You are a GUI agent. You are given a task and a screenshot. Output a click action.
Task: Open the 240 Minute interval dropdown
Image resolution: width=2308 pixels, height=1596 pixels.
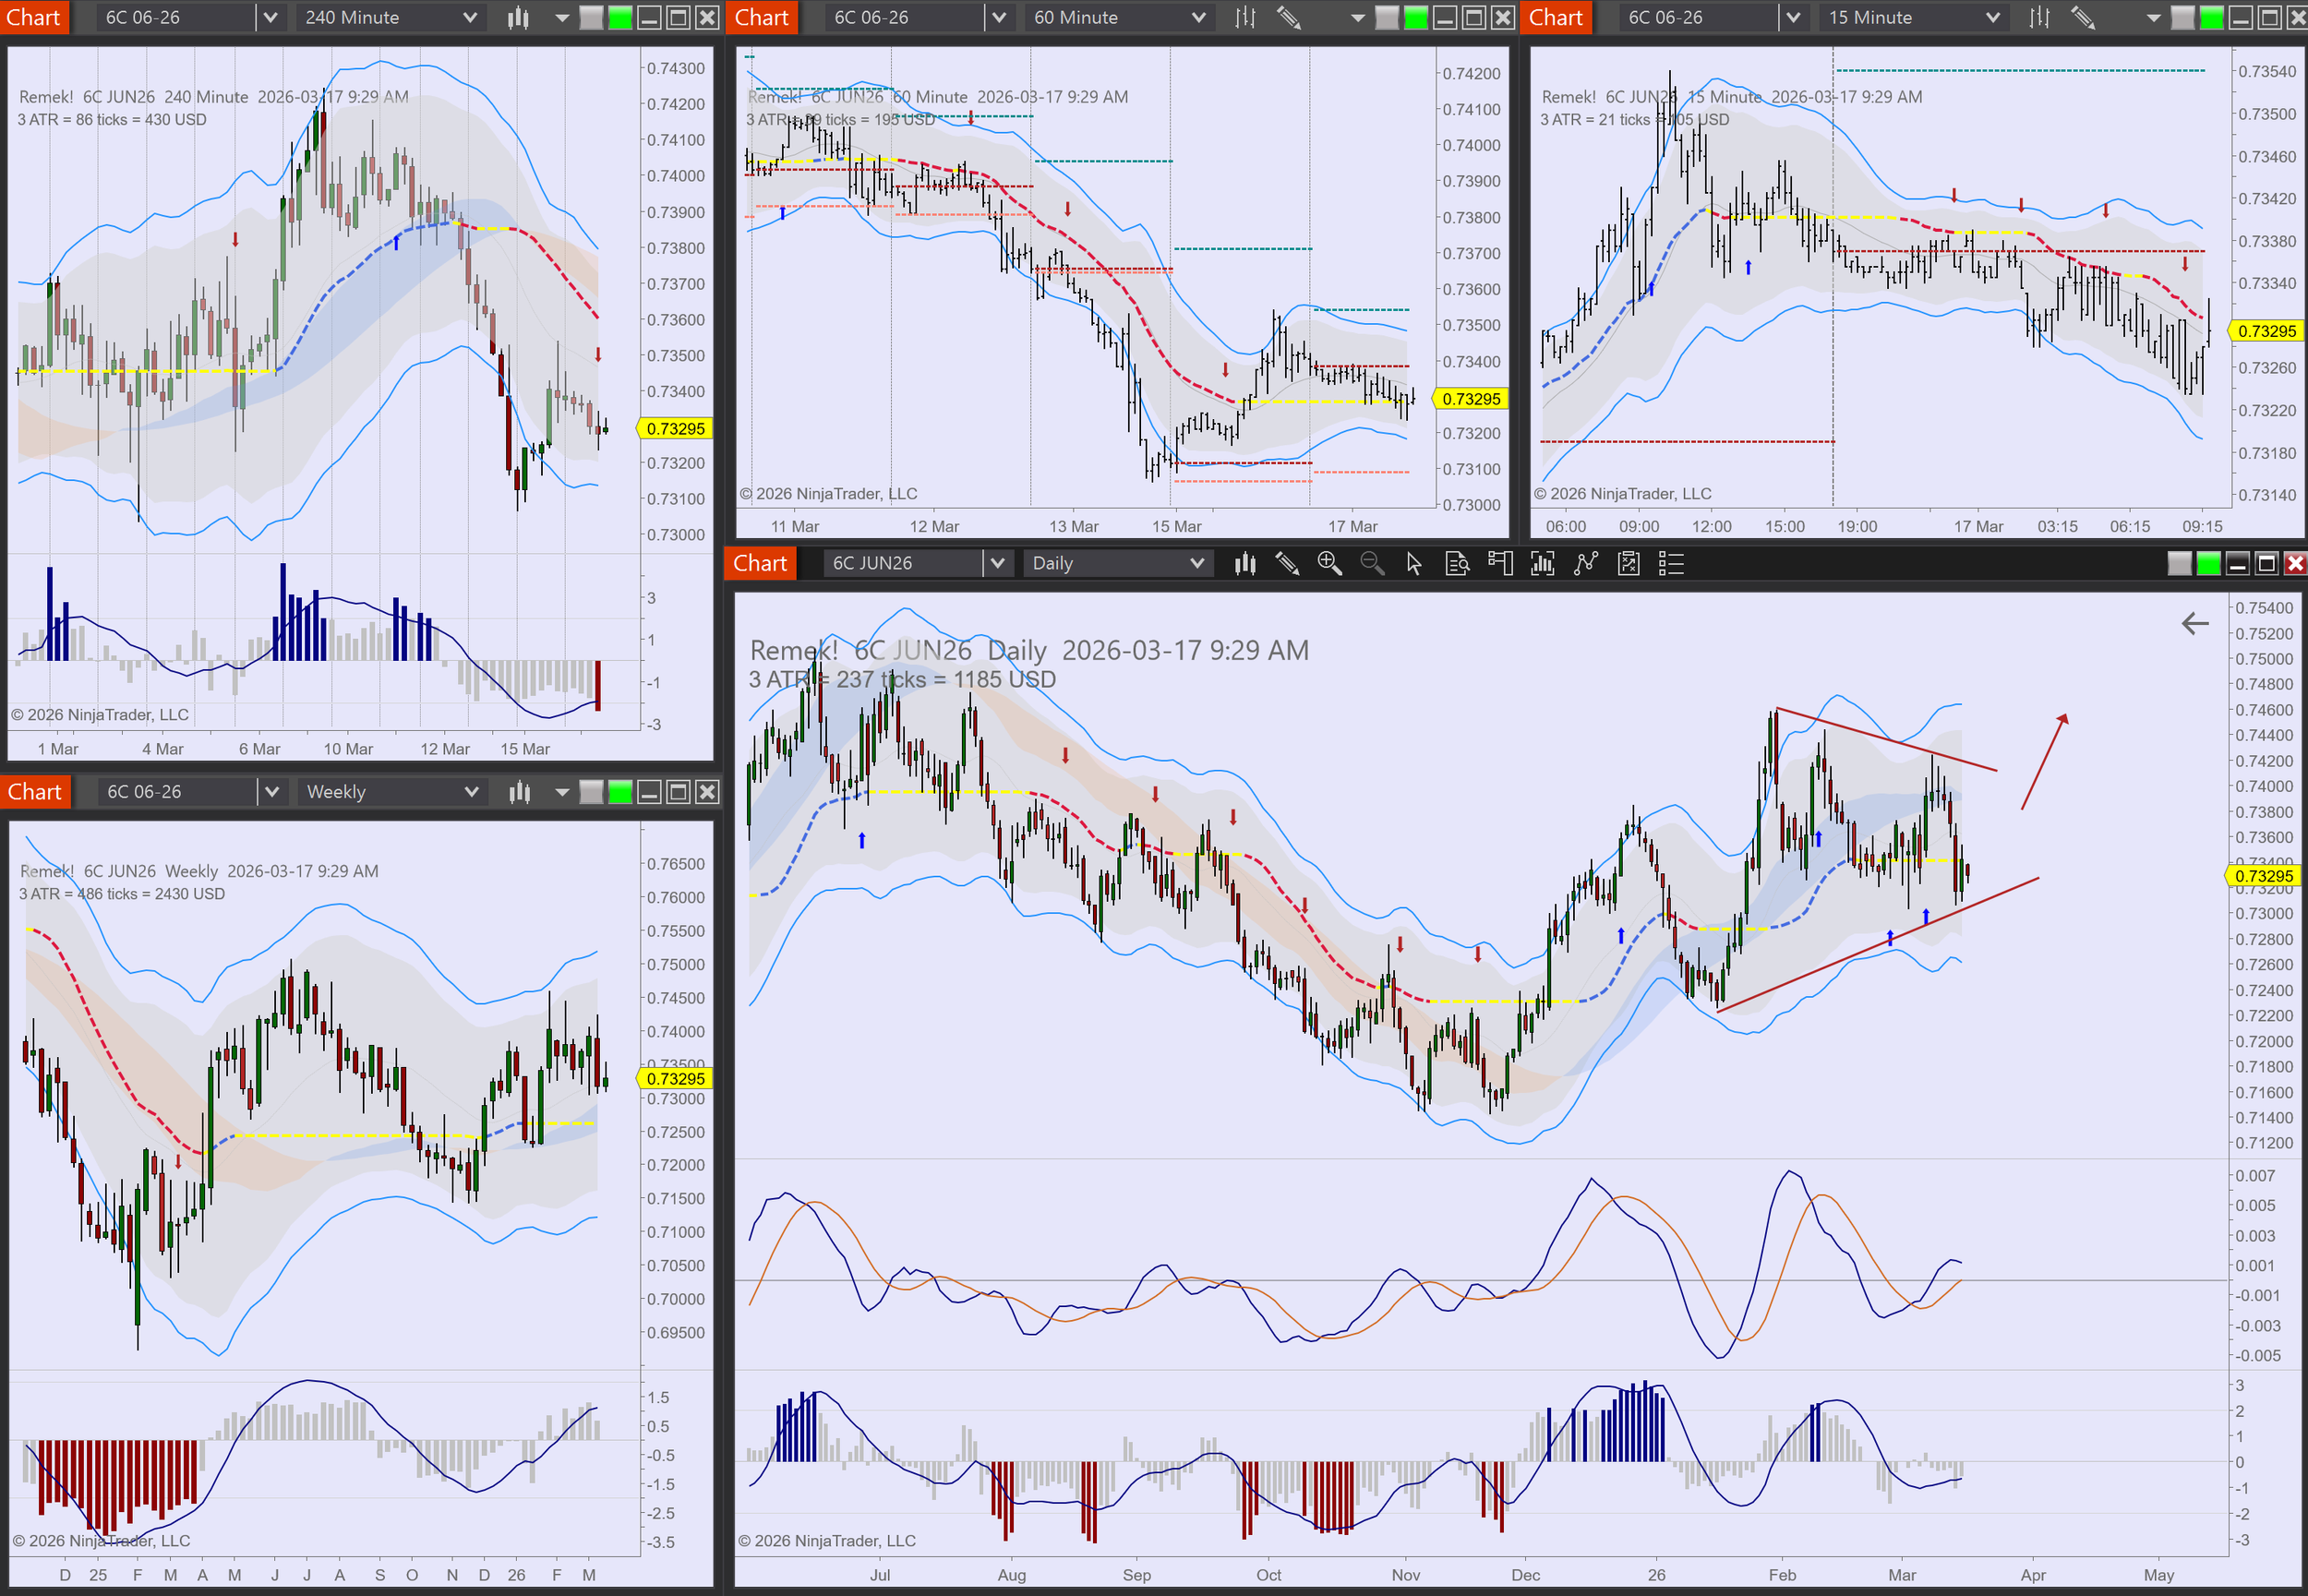(470, 17)
